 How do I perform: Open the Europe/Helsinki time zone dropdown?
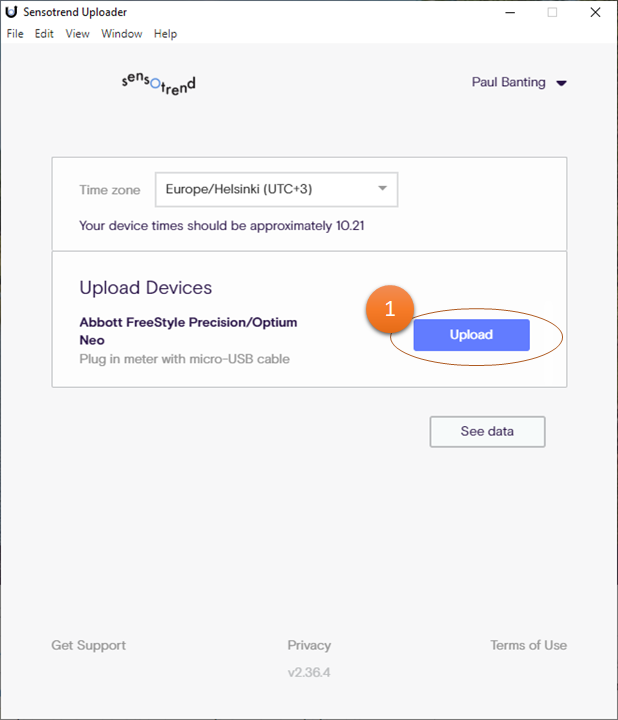276,189
